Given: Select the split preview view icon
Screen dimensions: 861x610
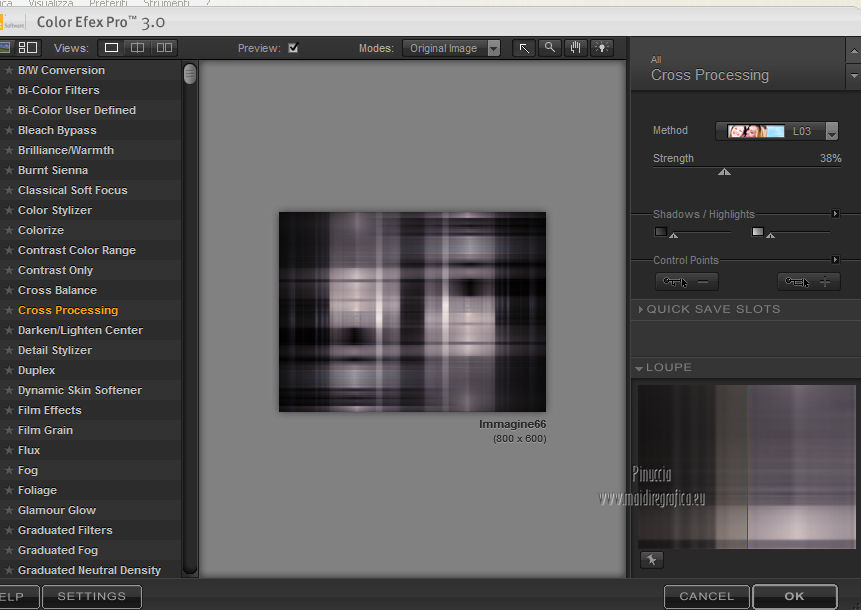Looking at the screenshot, I should tap(137, 48).
